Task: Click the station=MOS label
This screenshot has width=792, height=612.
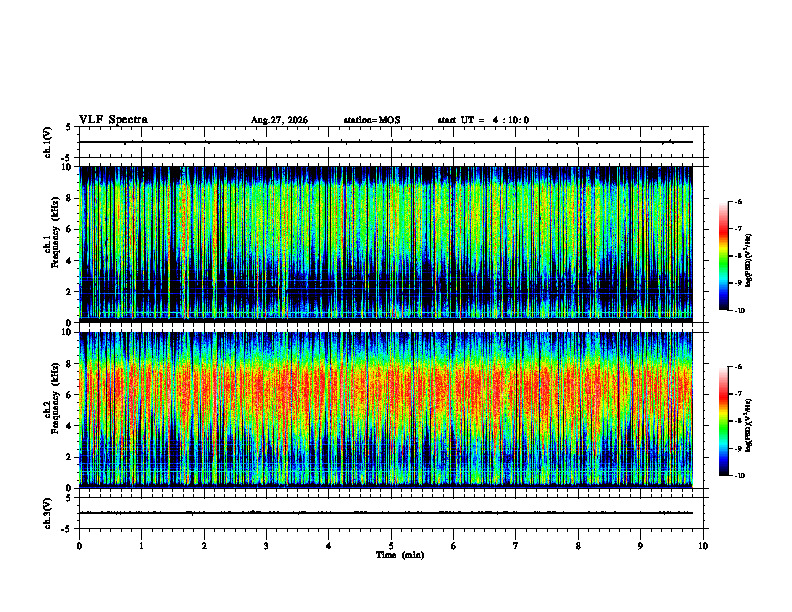Action: (372, 120)
